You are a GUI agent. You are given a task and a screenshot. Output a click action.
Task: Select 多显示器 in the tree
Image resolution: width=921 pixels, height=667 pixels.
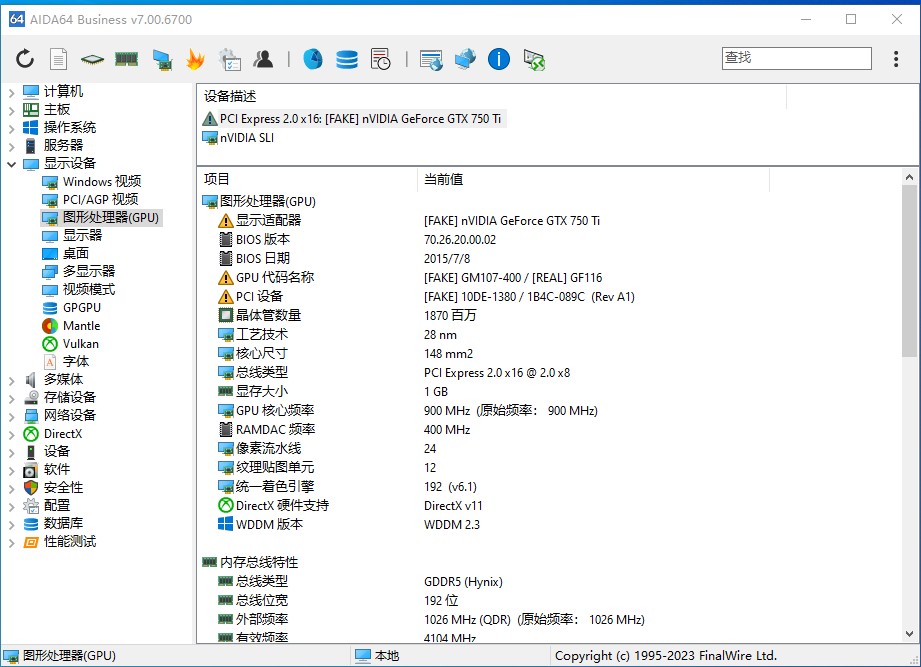pos(78,272)
